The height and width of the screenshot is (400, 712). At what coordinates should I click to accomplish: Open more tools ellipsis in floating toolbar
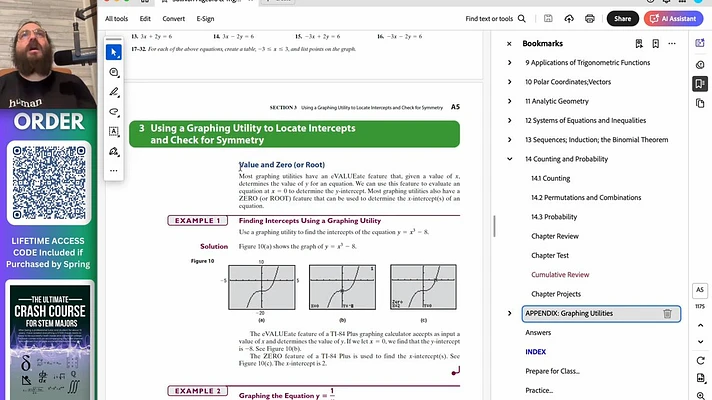[114, 171]
